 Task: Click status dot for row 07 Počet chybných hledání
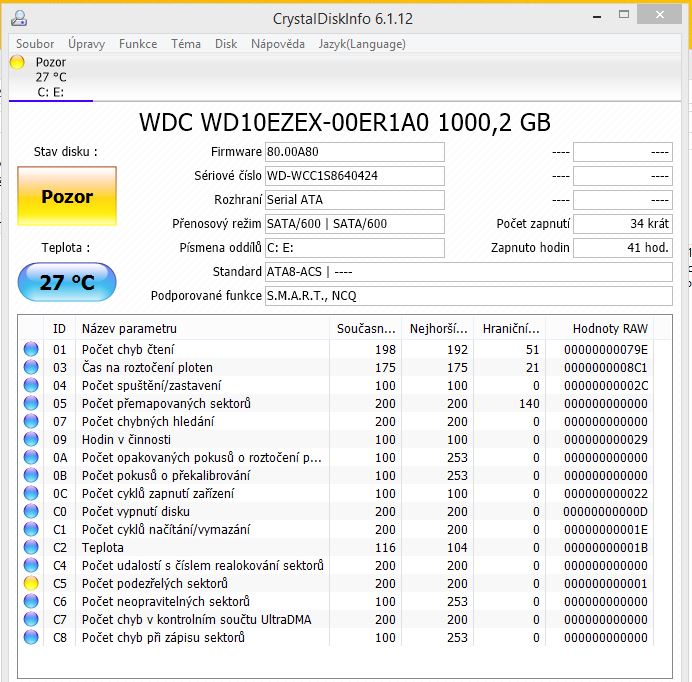click(x=31, y=421)
